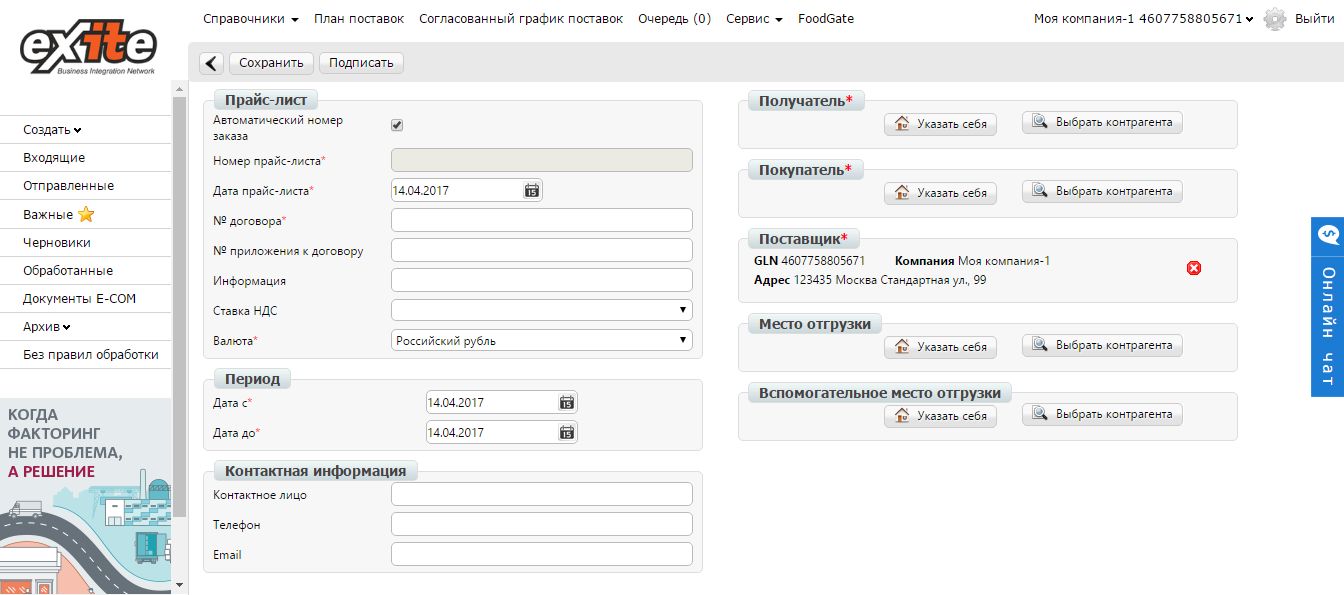Open calendar picker for Дата прайс-листа
1344x595 pixels.
[532, 189]
